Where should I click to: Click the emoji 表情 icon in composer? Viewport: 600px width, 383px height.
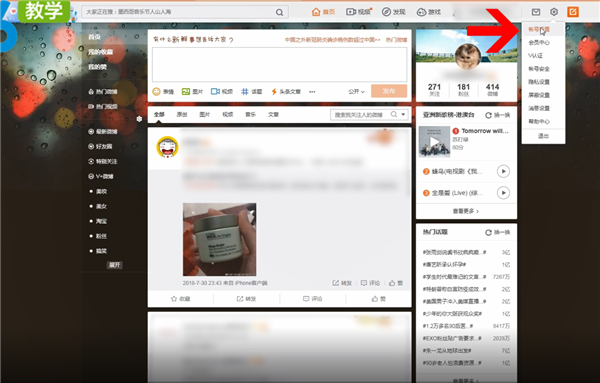156,91
